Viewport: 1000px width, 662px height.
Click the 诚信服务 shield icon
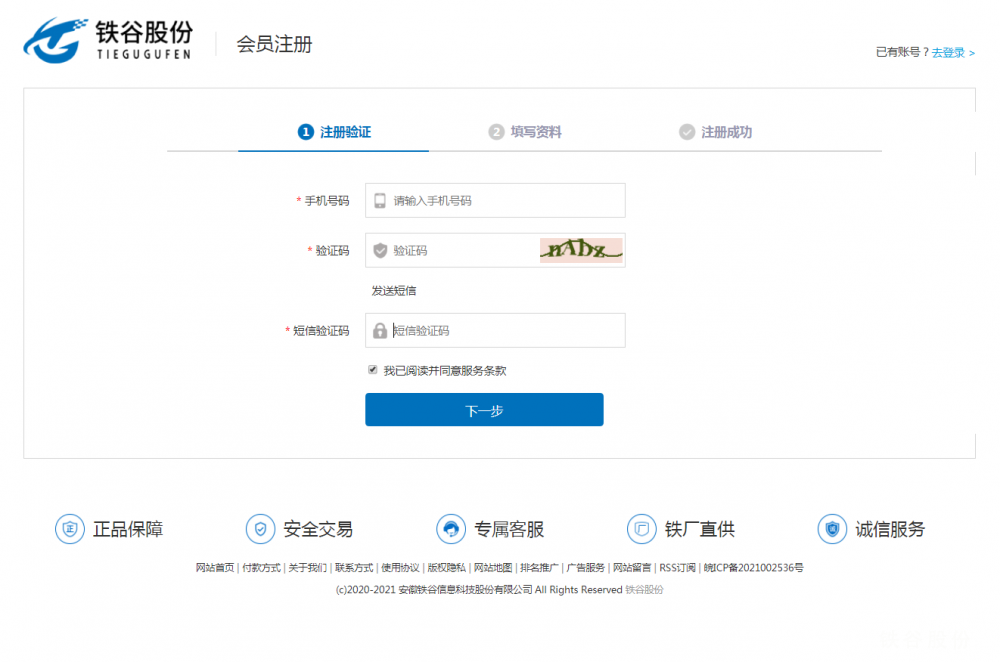pyautogui.click(x=832, y=529)
